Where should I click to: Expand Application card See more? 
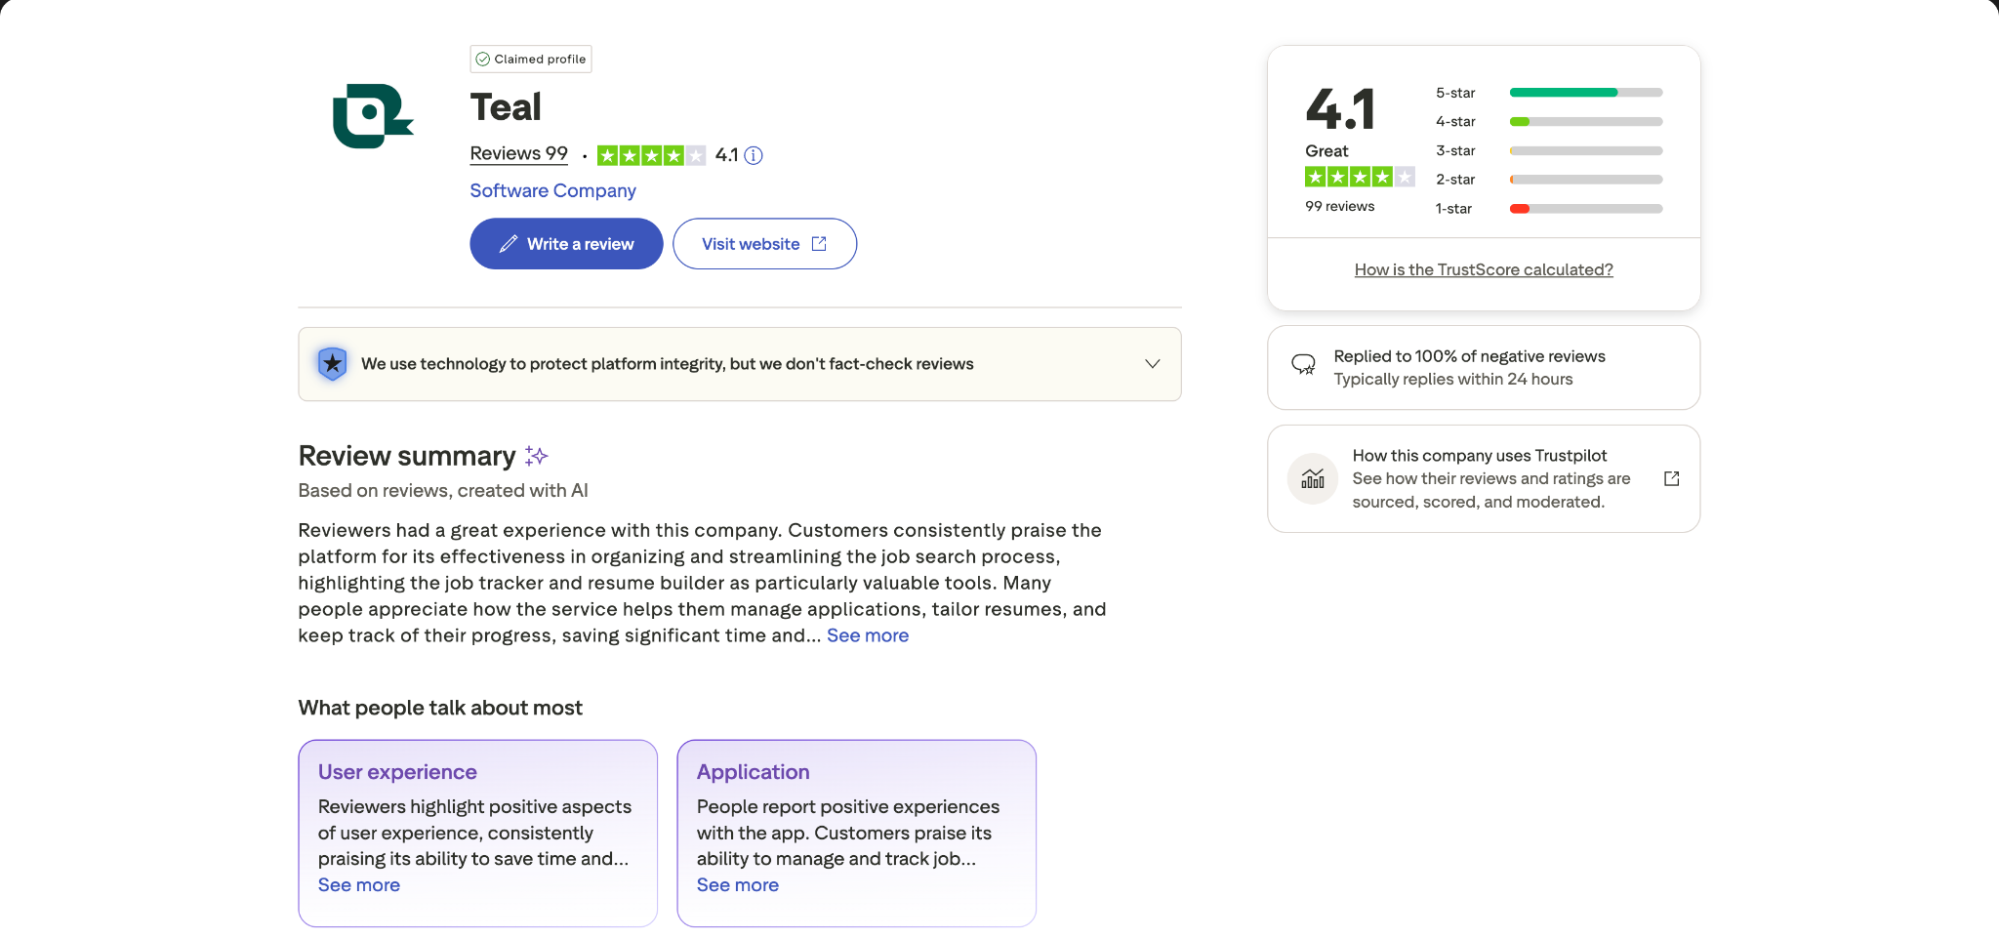click(737, 885)
